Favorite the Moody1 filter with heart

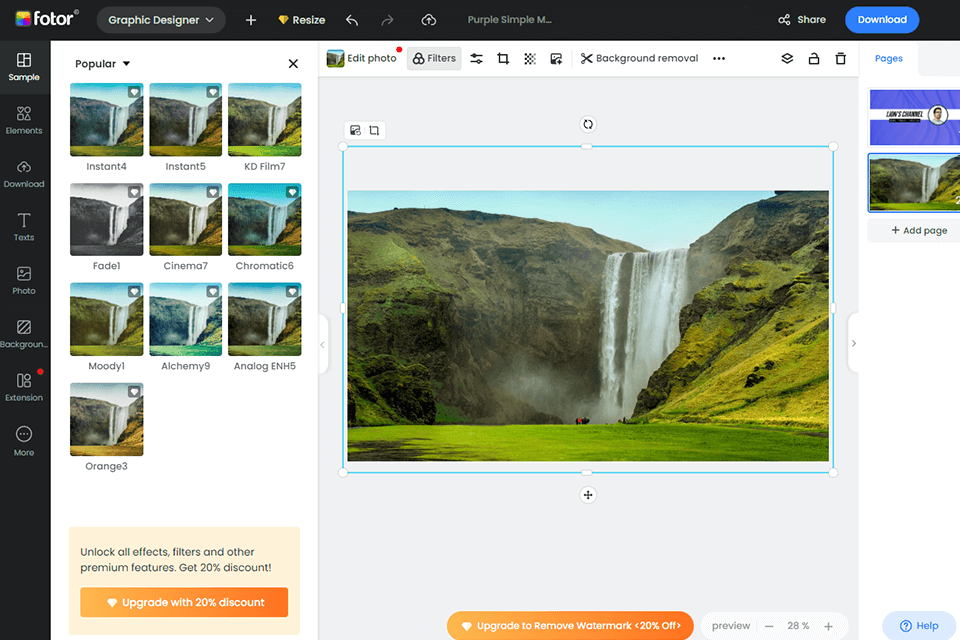click(133, 292)
